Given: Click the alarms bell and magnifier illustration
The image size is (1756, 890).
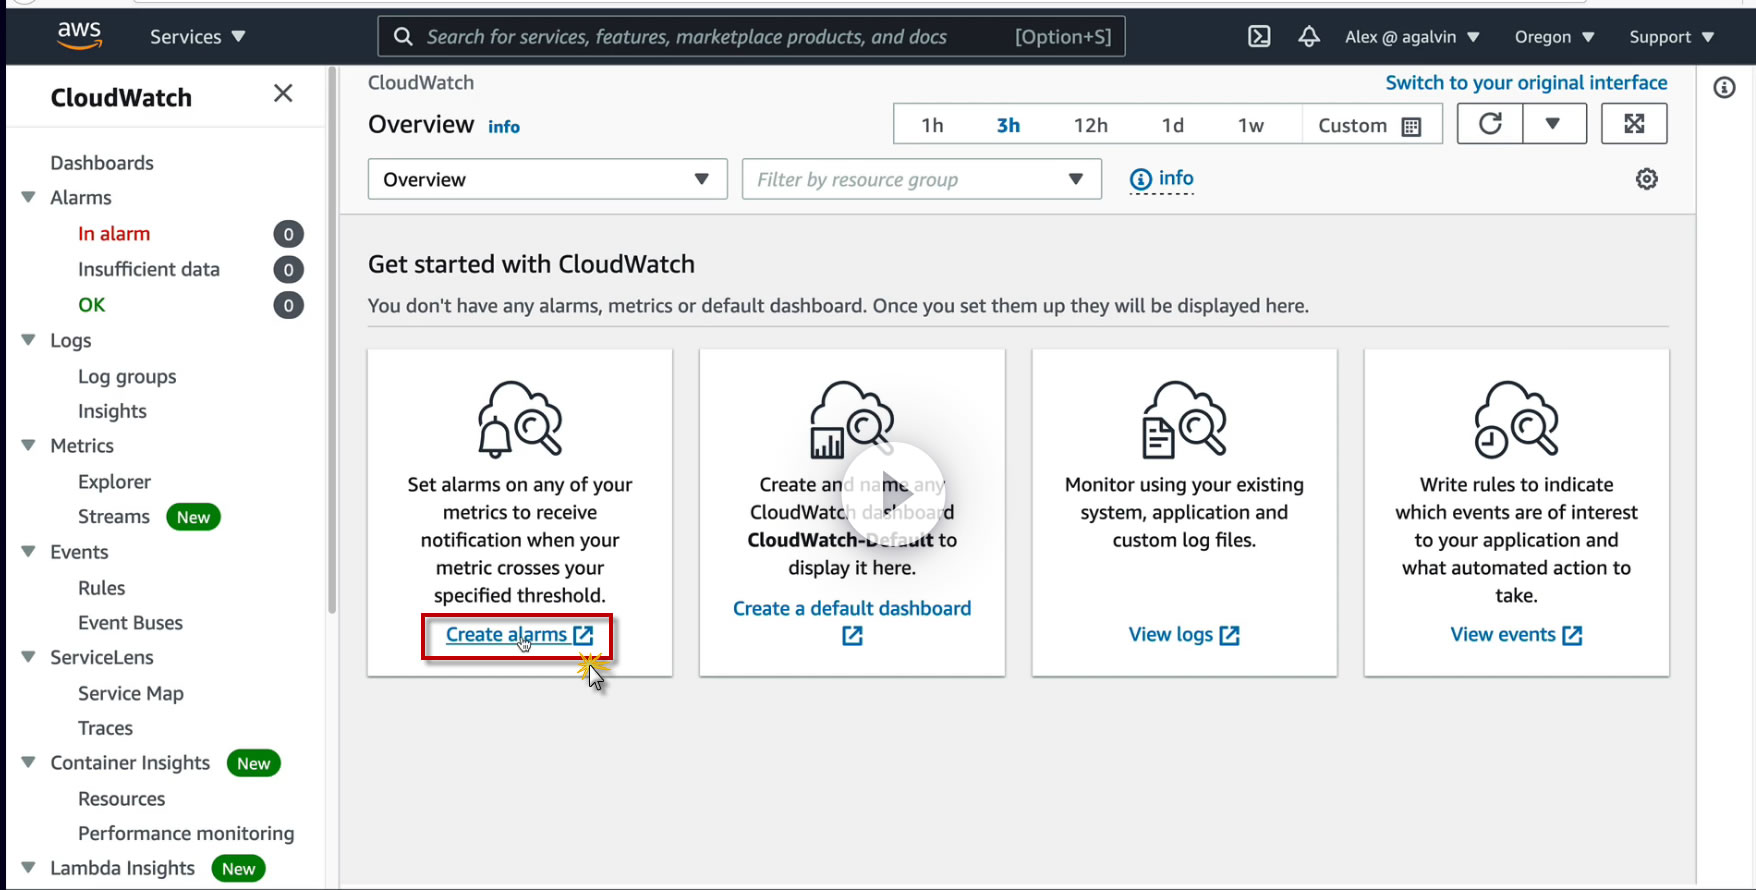Looking at the screenshot, I should coord(520,419).
